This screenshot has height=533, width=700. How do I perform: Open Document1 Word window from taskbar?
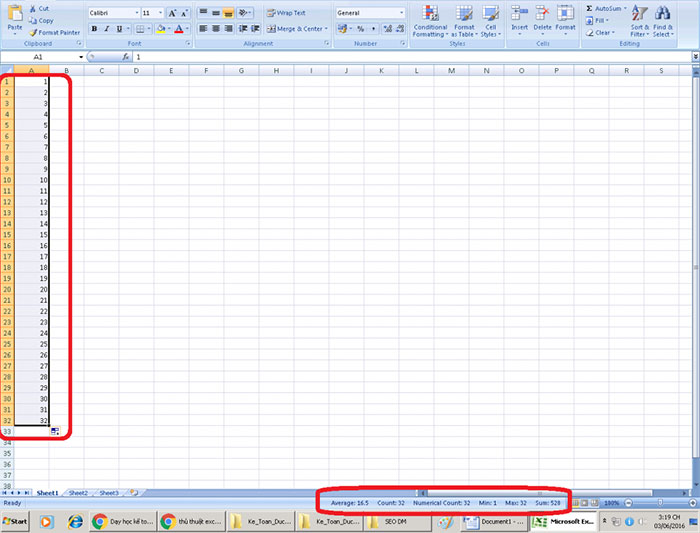click(x=494, y=521)
